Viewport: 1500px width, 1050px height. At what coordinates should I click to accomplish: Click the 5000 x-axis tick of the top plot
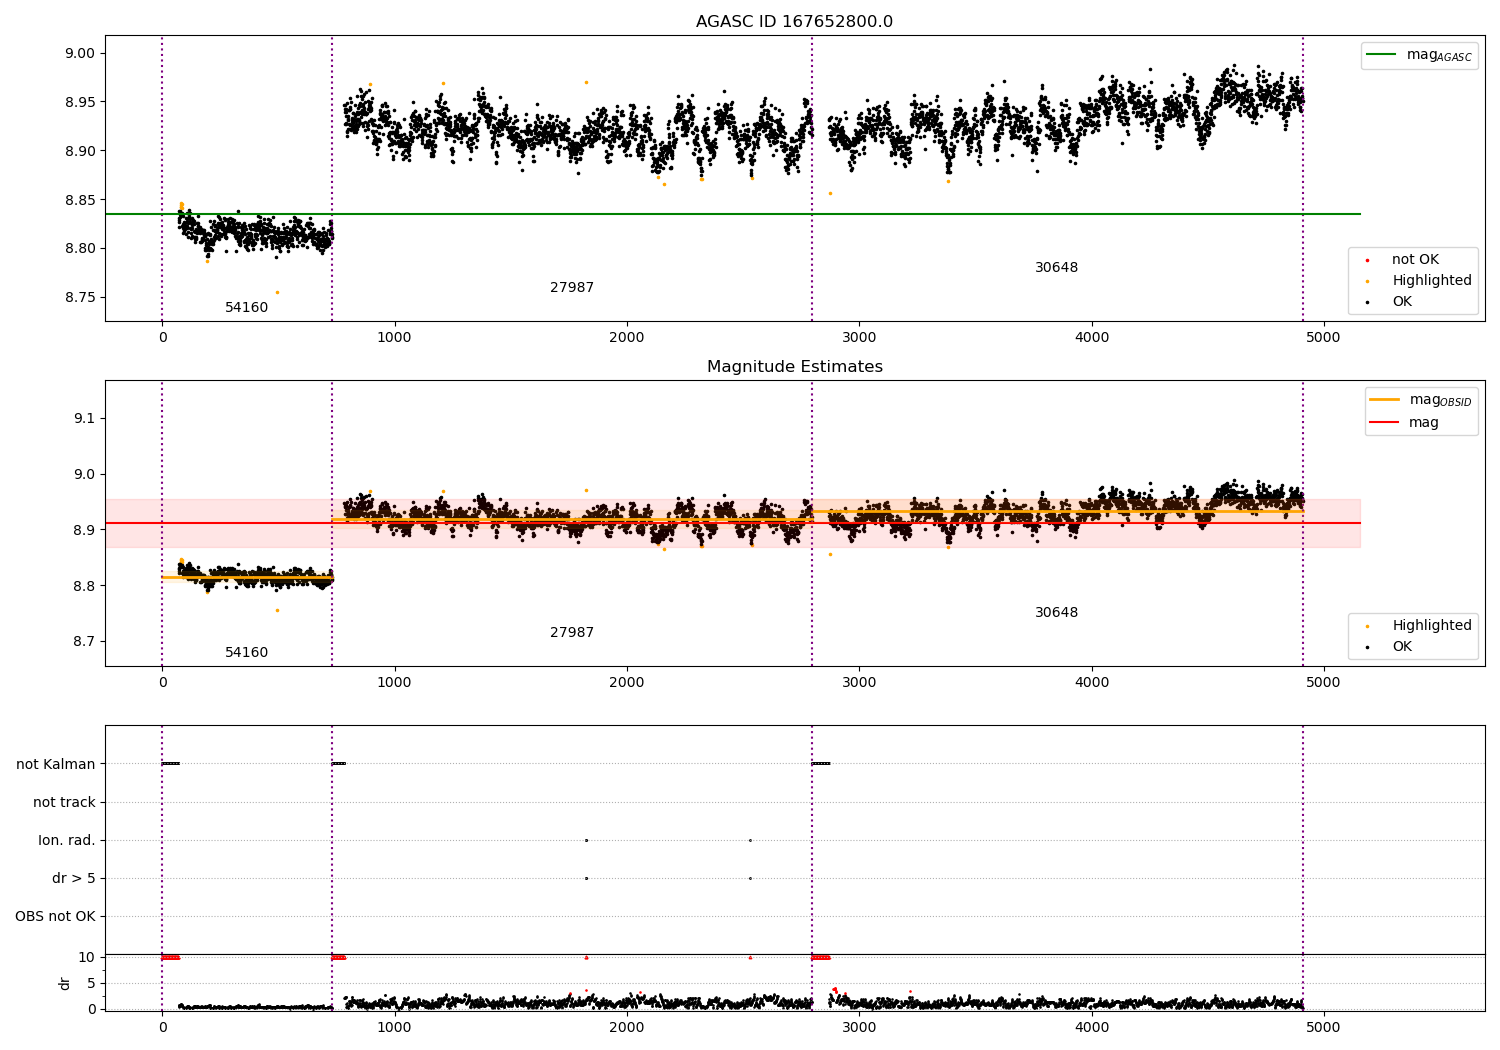click(1324, 338)
